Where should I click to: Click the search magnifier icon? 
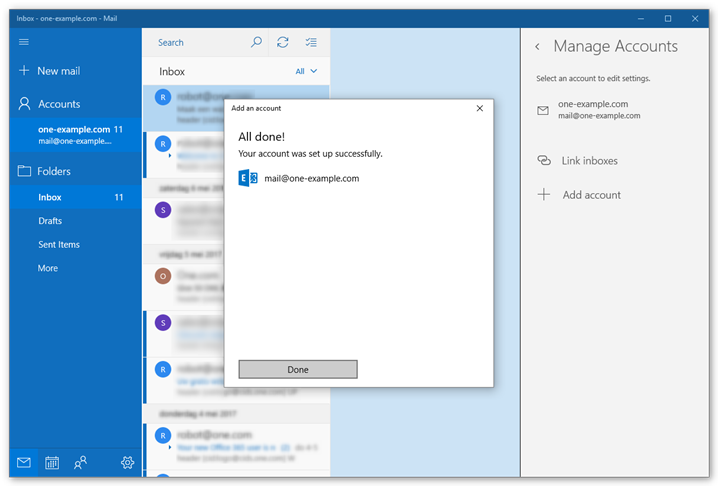pyautogui.click(x=256, y=42)
